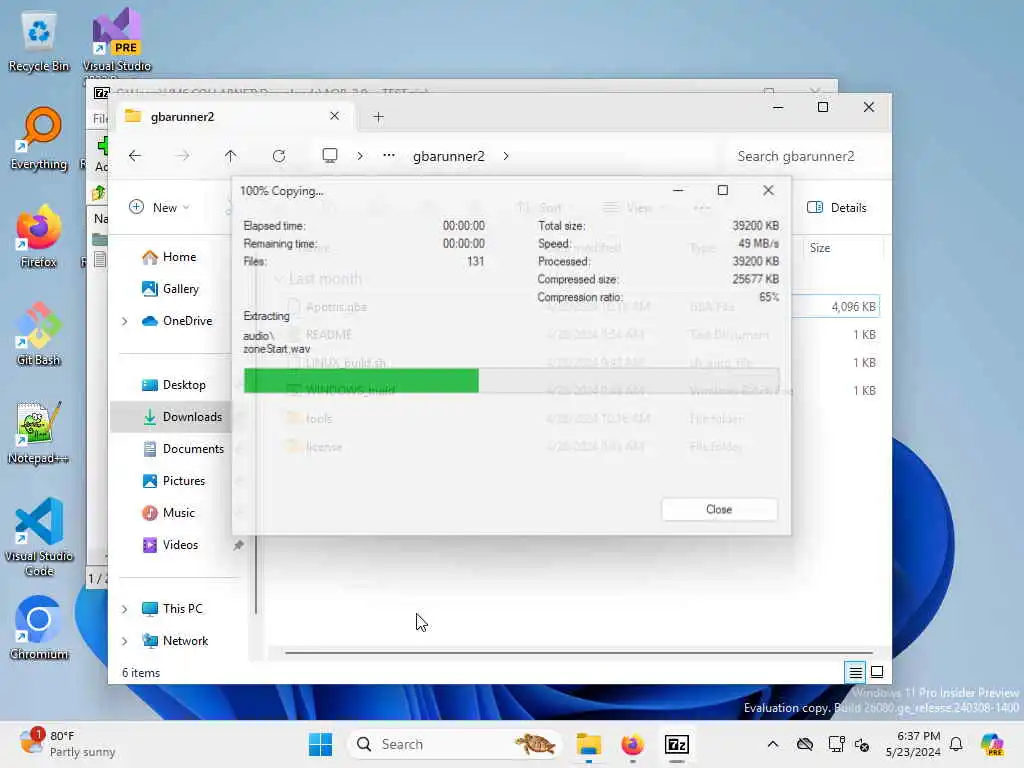This screenshot has width=1024, height=768.
Task: Open clock showing 6:37 PM
Action: (x=913, y=744)
